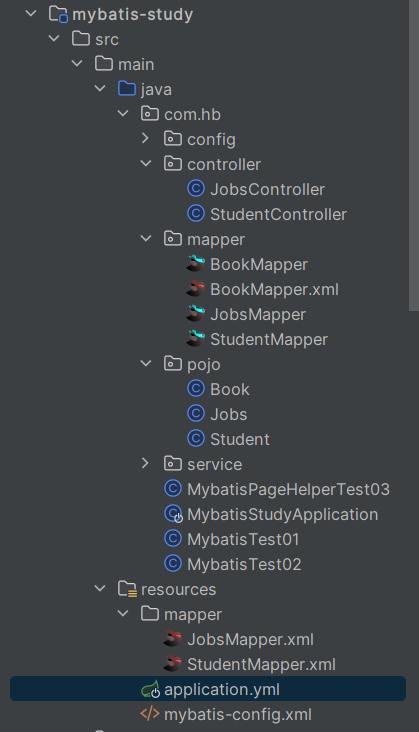
Task: Select the MybatisTest01 class
Action: tap(243, 539)
